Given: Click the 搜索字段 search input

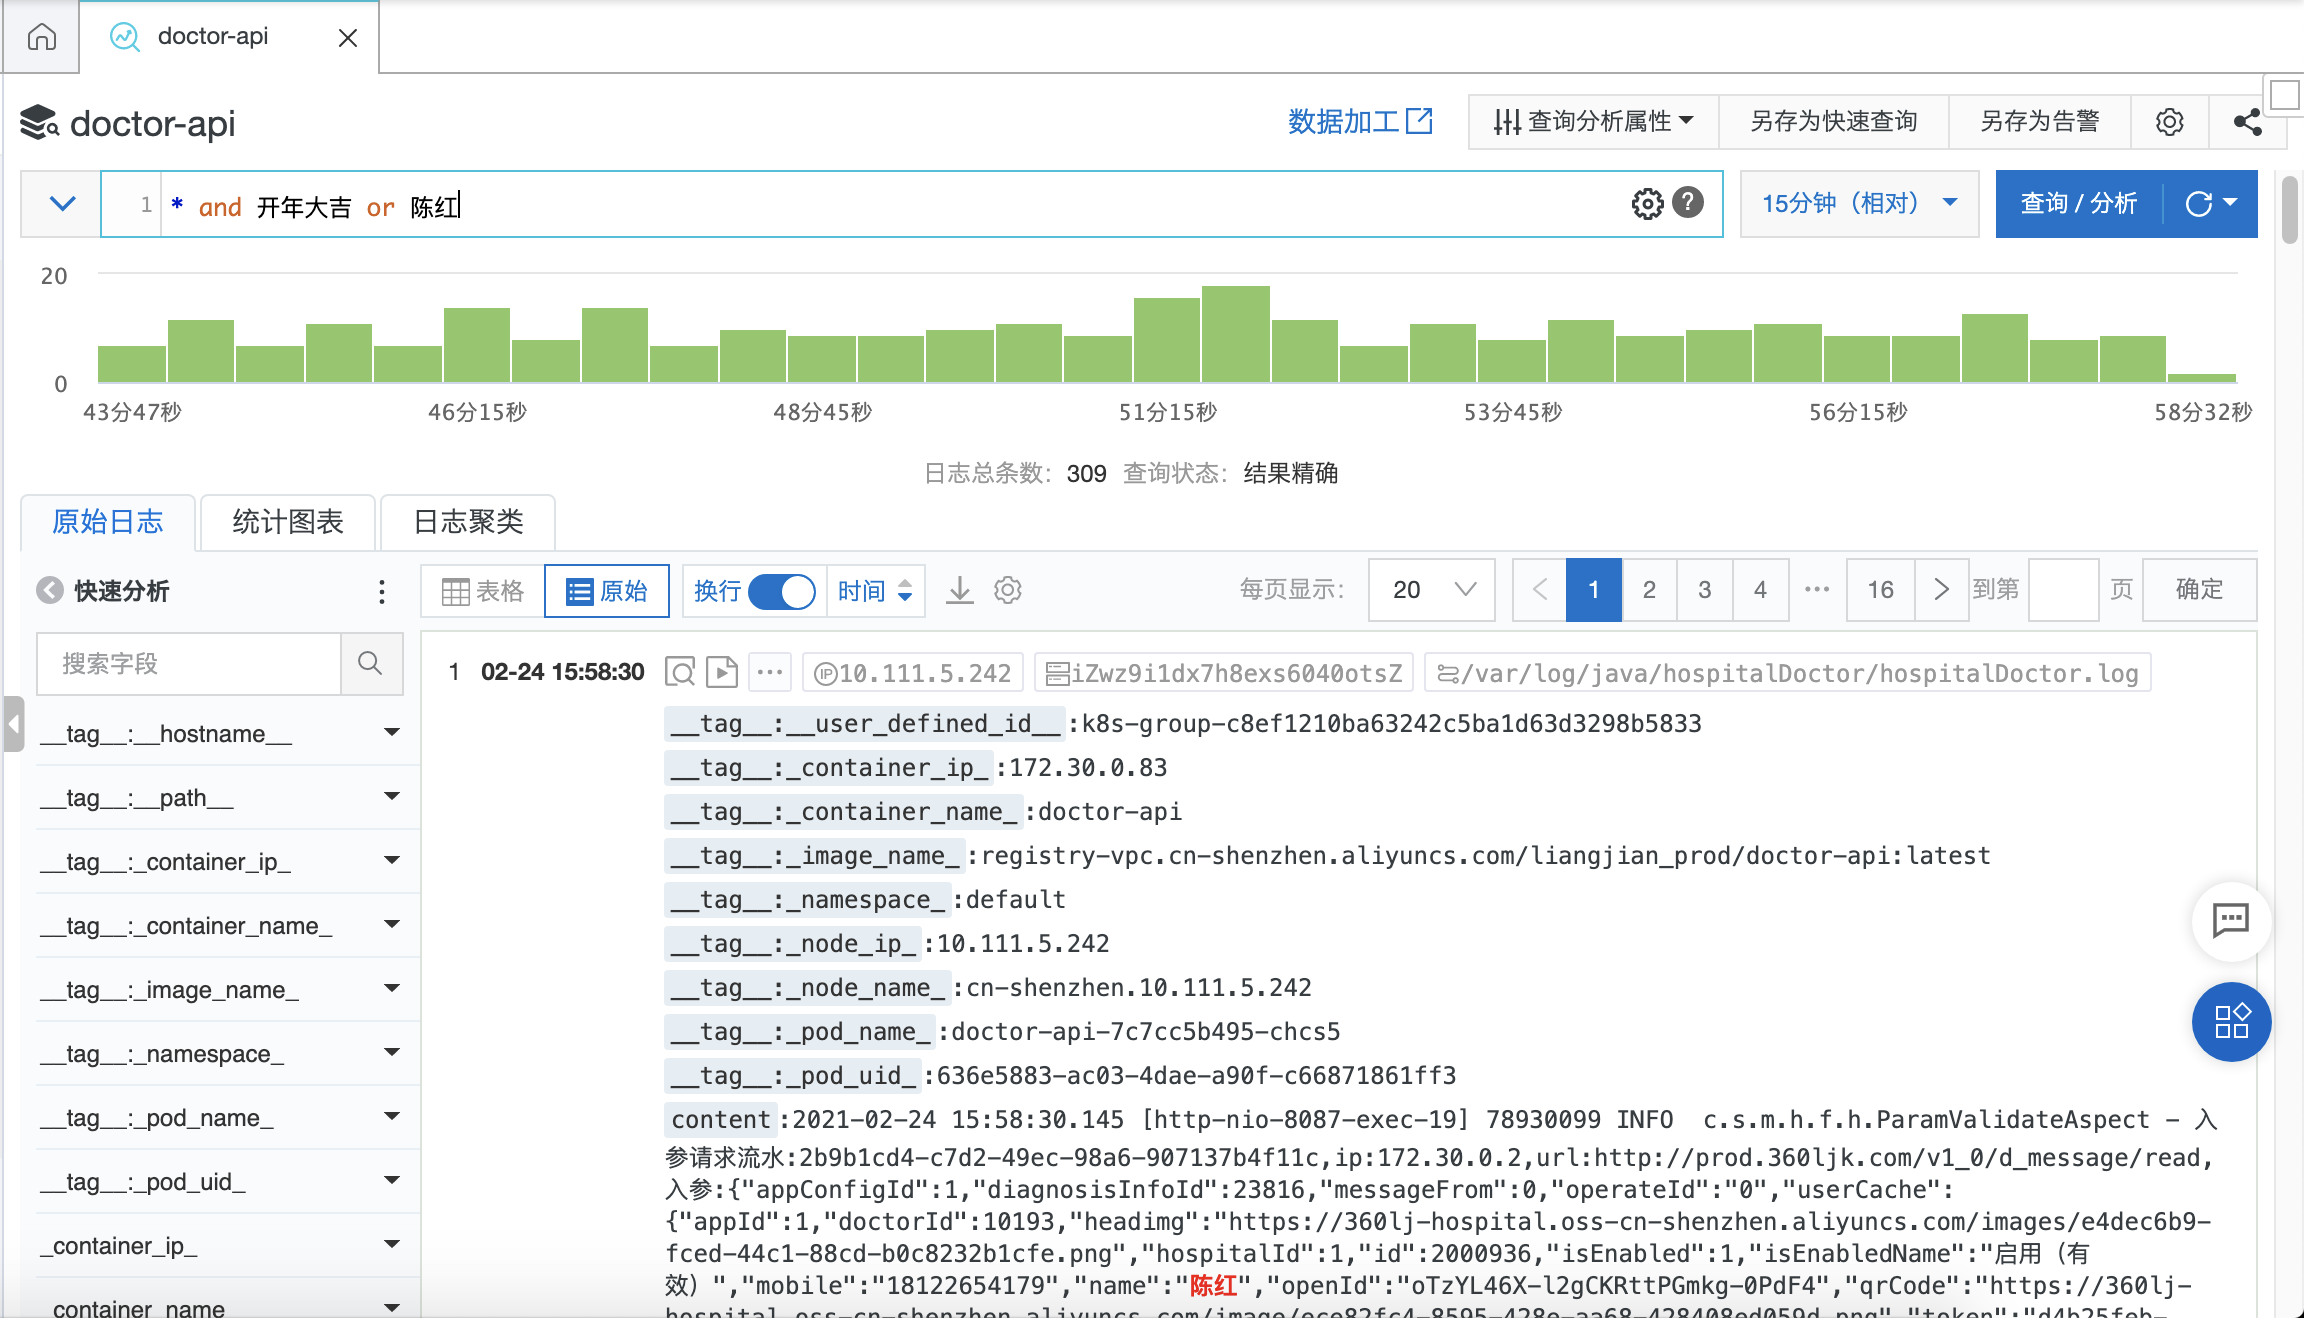Looking at the screenshot, I should (x=190, y=664).
